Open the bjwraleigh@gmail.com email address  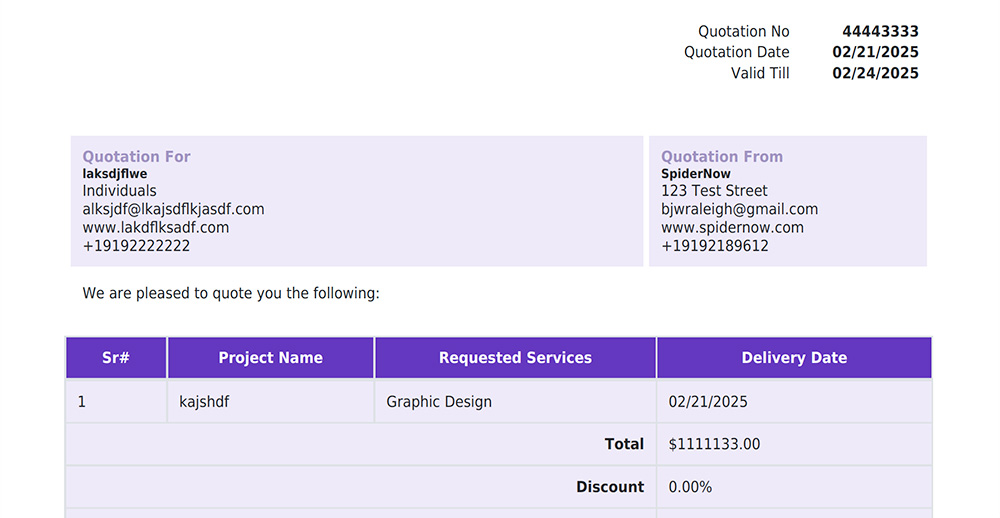coord(739,209)
